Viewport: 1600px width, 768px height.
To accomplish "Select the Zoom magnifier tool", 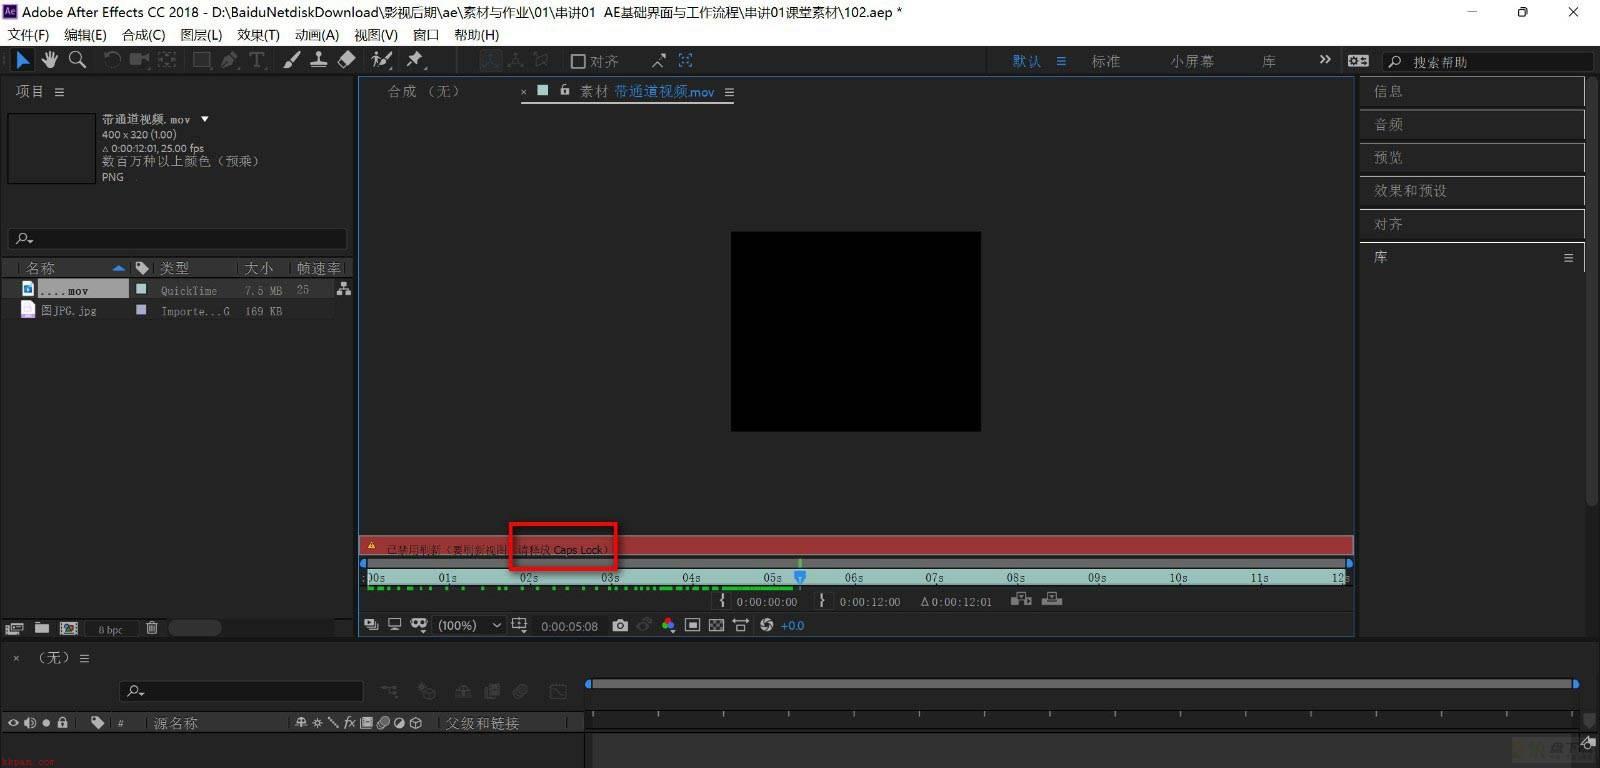I will 77,60.
